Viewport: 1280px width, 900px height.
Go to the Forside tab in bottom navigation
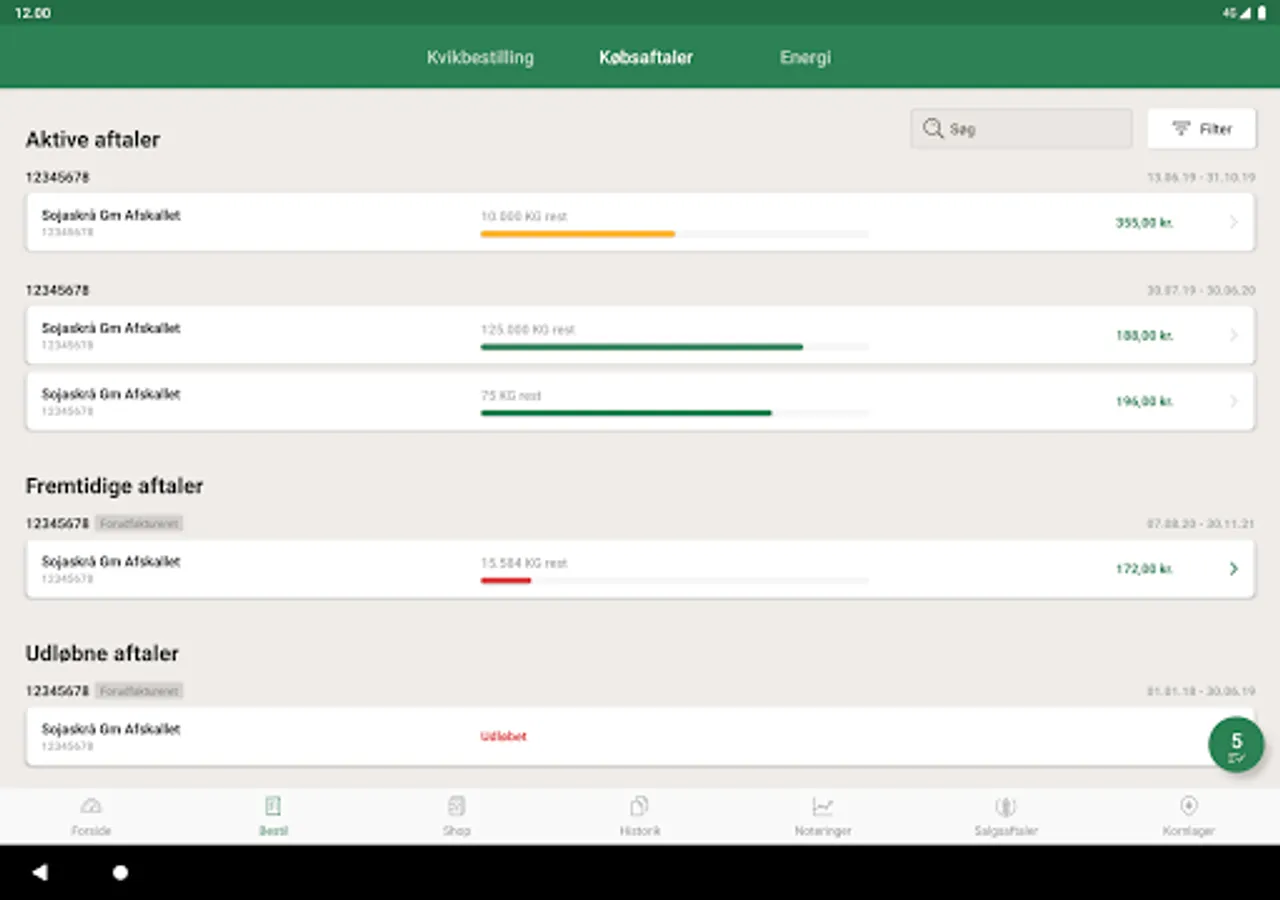91,816
